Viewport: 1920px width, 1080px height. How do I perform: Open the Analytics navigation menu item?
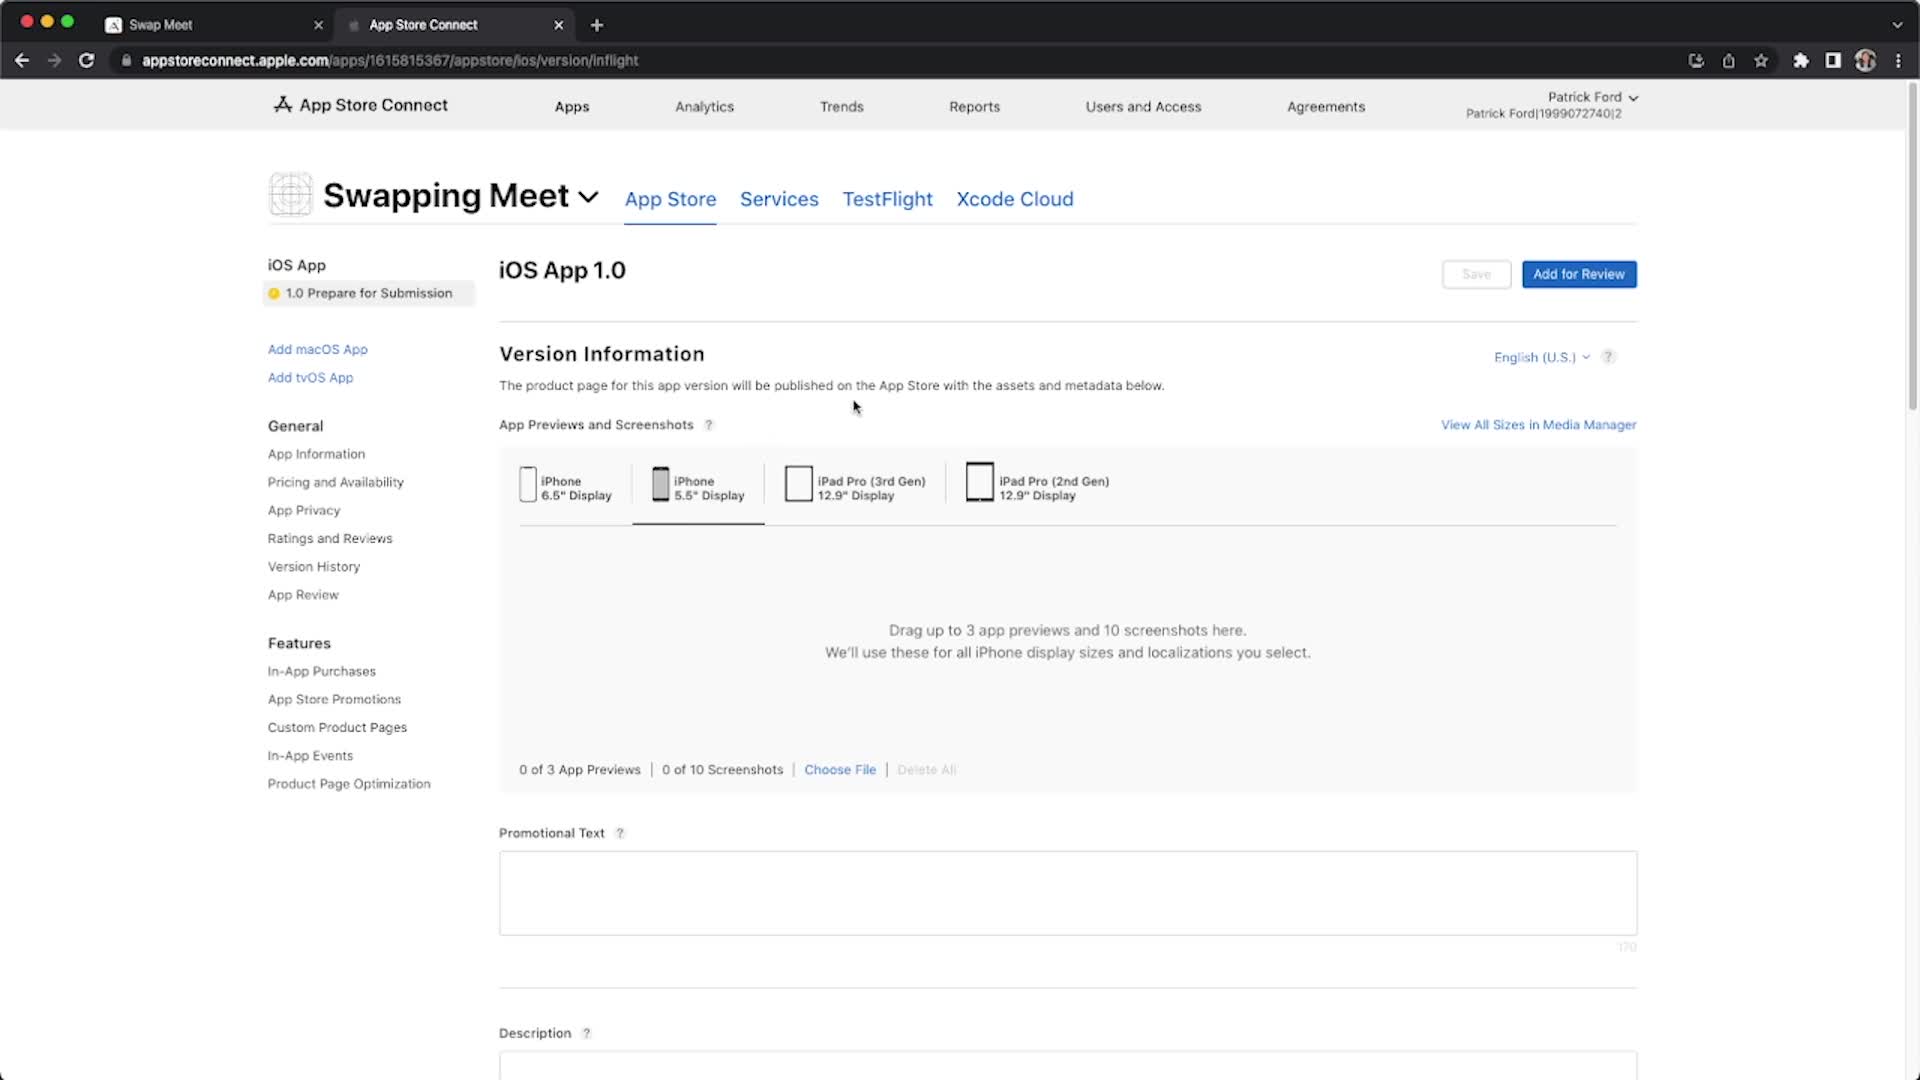tap(704, 106)
